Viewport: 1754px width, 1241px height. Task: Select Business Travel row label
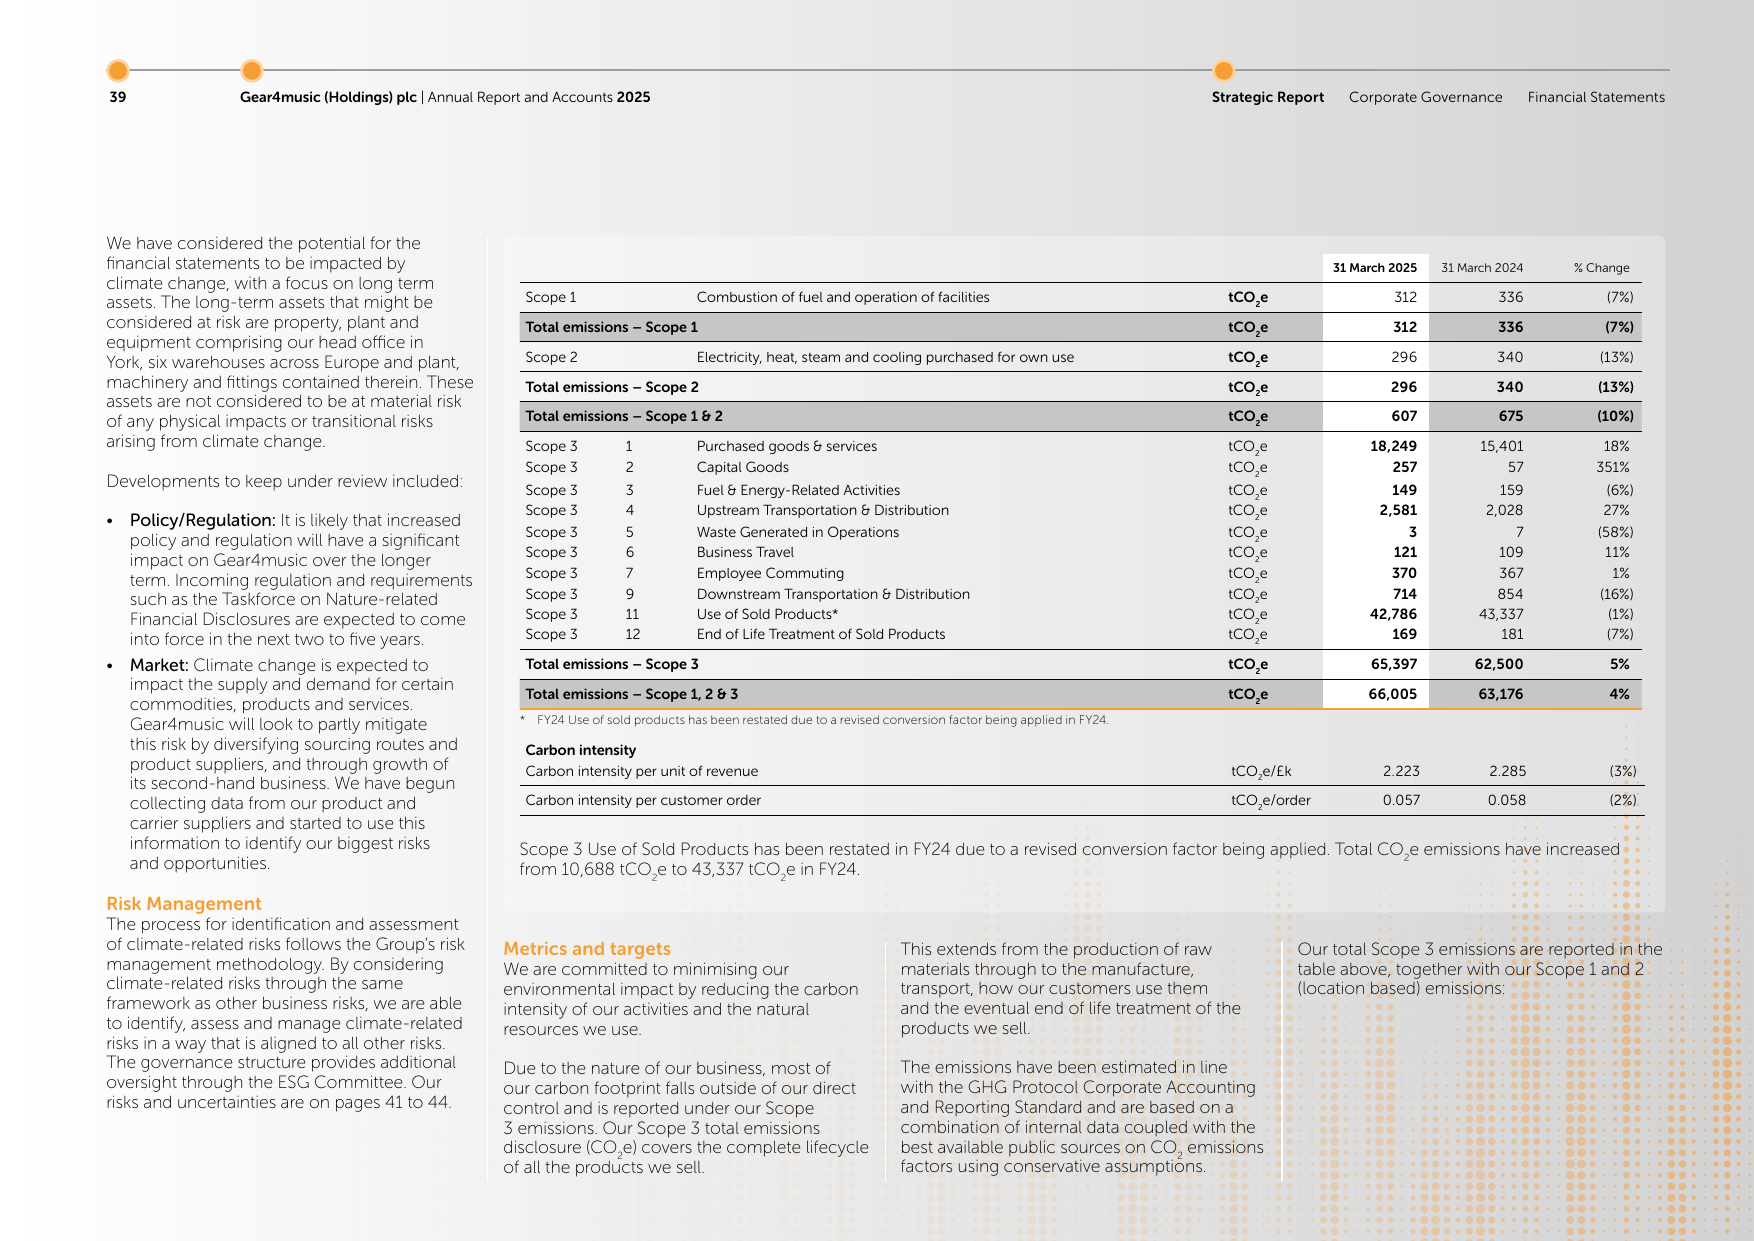[x=745, y=552]
